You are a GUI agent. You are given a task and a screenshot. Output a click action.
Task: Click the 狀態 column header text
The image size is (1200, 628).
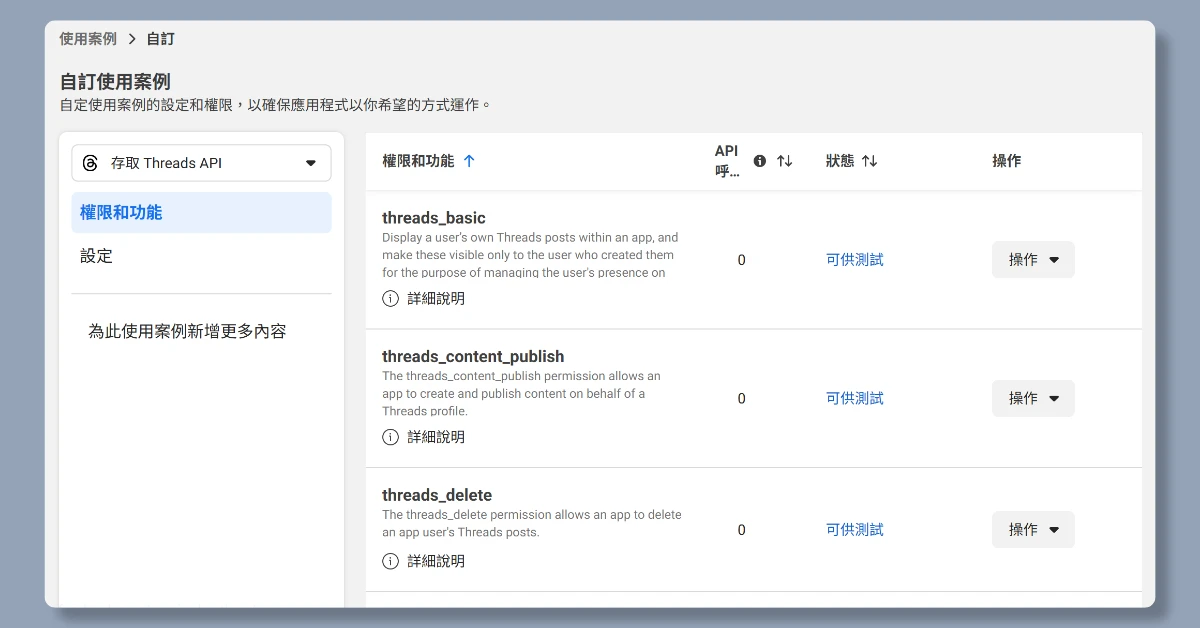coord(840,161)
